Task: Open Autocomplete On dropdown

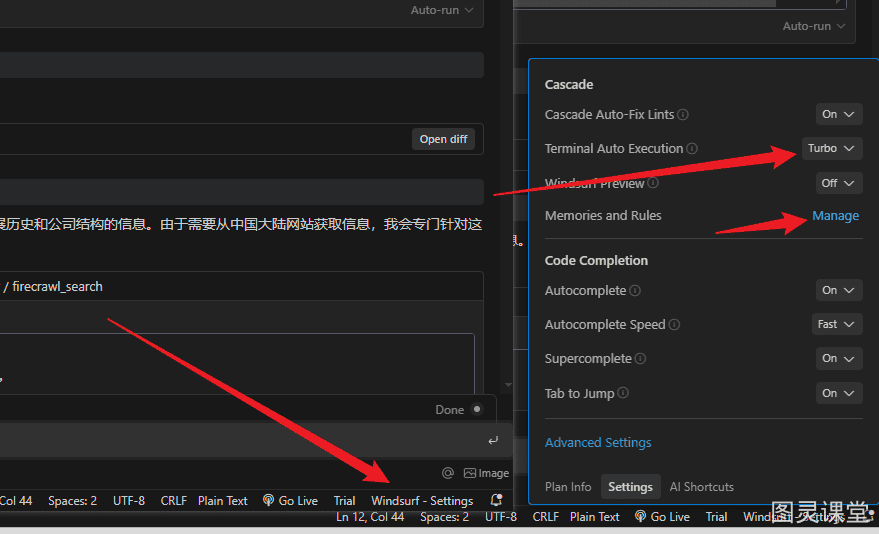Action: point(839,290)
